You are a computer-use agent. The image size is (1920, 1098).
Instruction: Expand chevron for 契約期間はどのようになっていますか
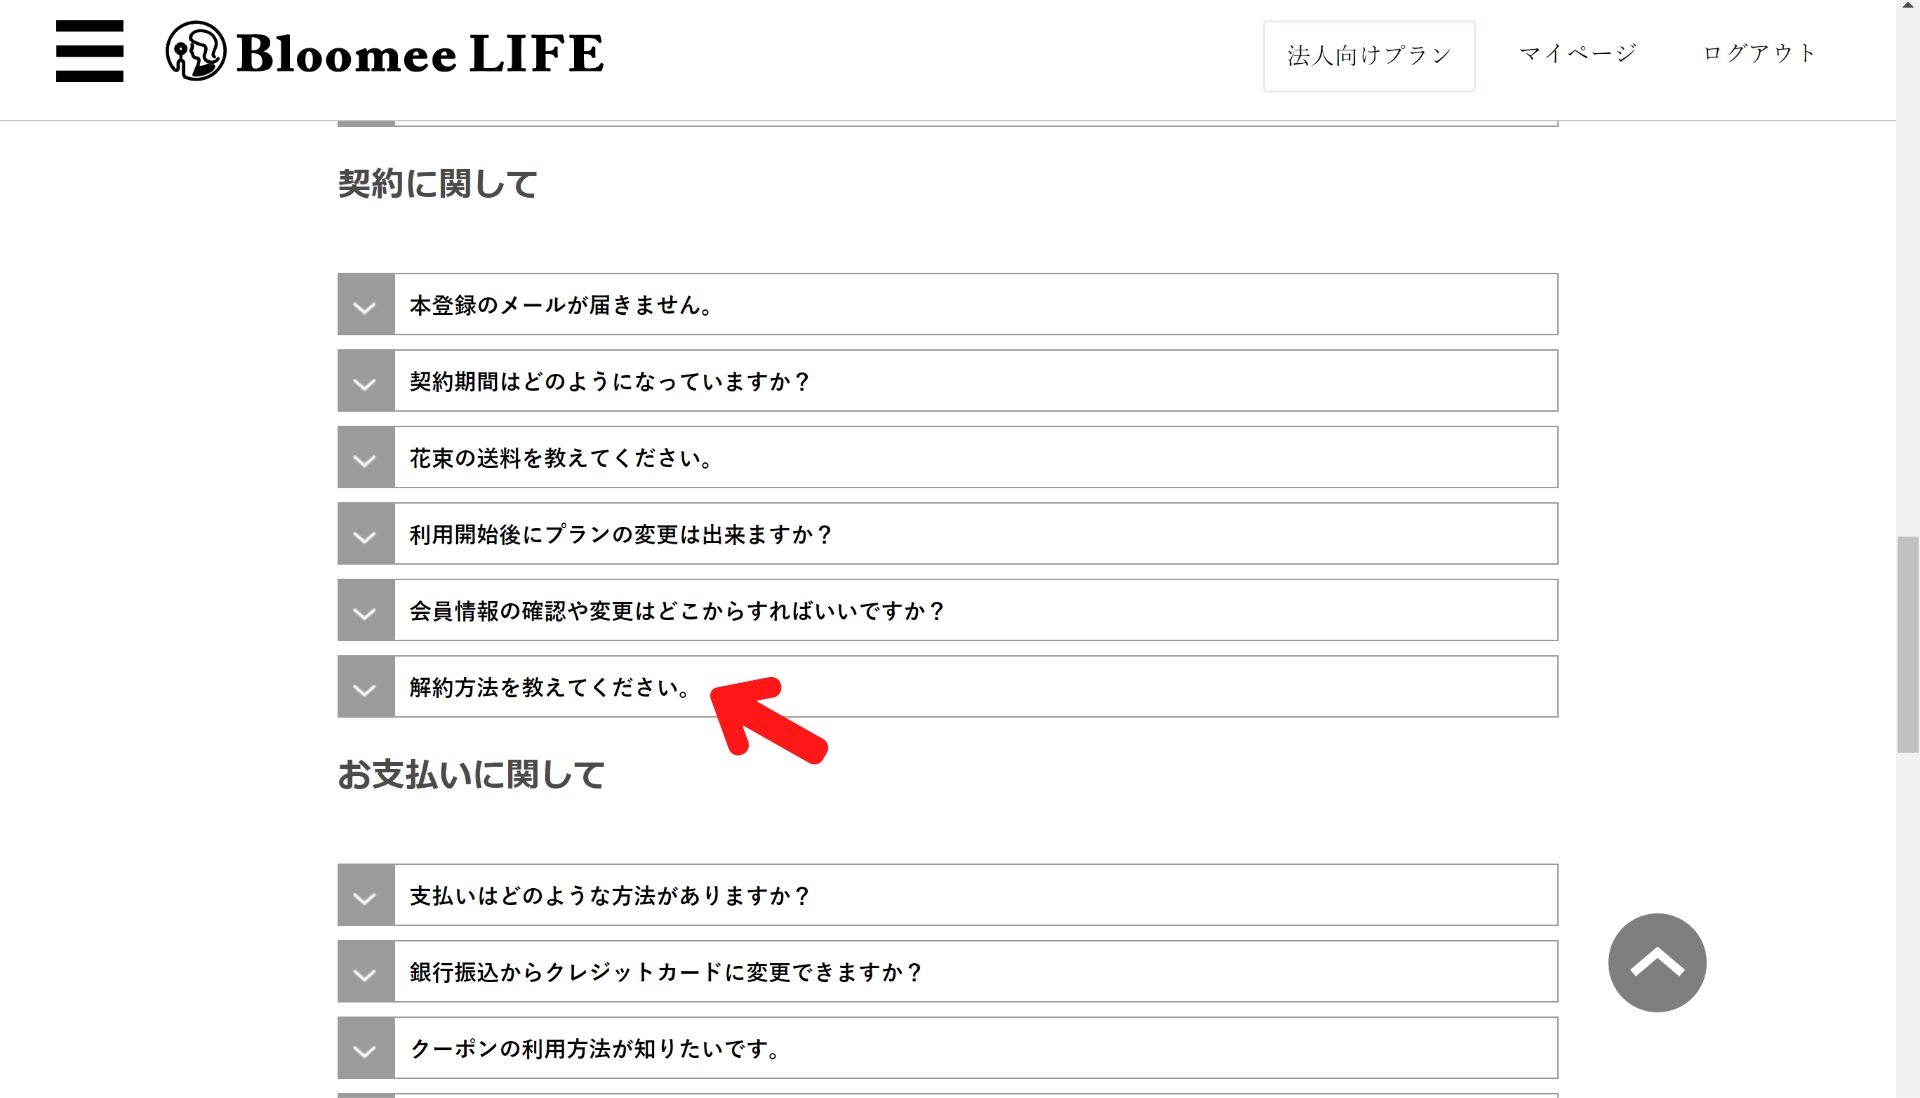[366, 381]
